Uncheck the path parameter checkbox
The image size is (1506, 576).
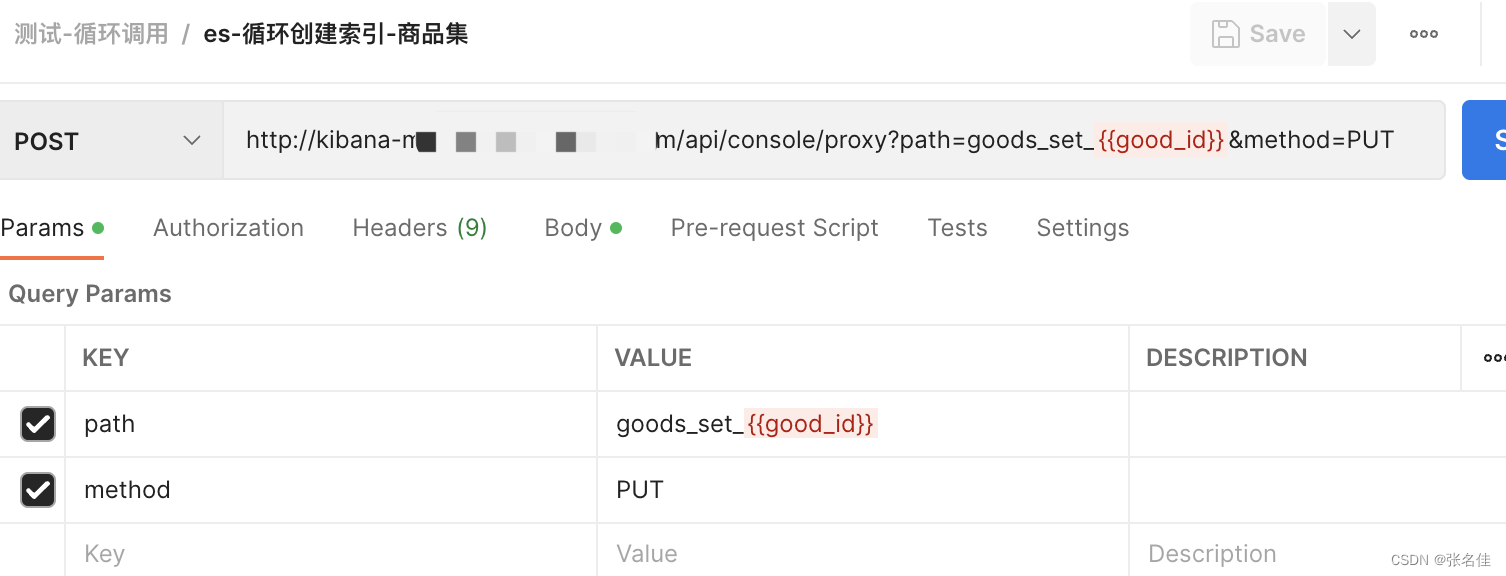pos(38,424)
